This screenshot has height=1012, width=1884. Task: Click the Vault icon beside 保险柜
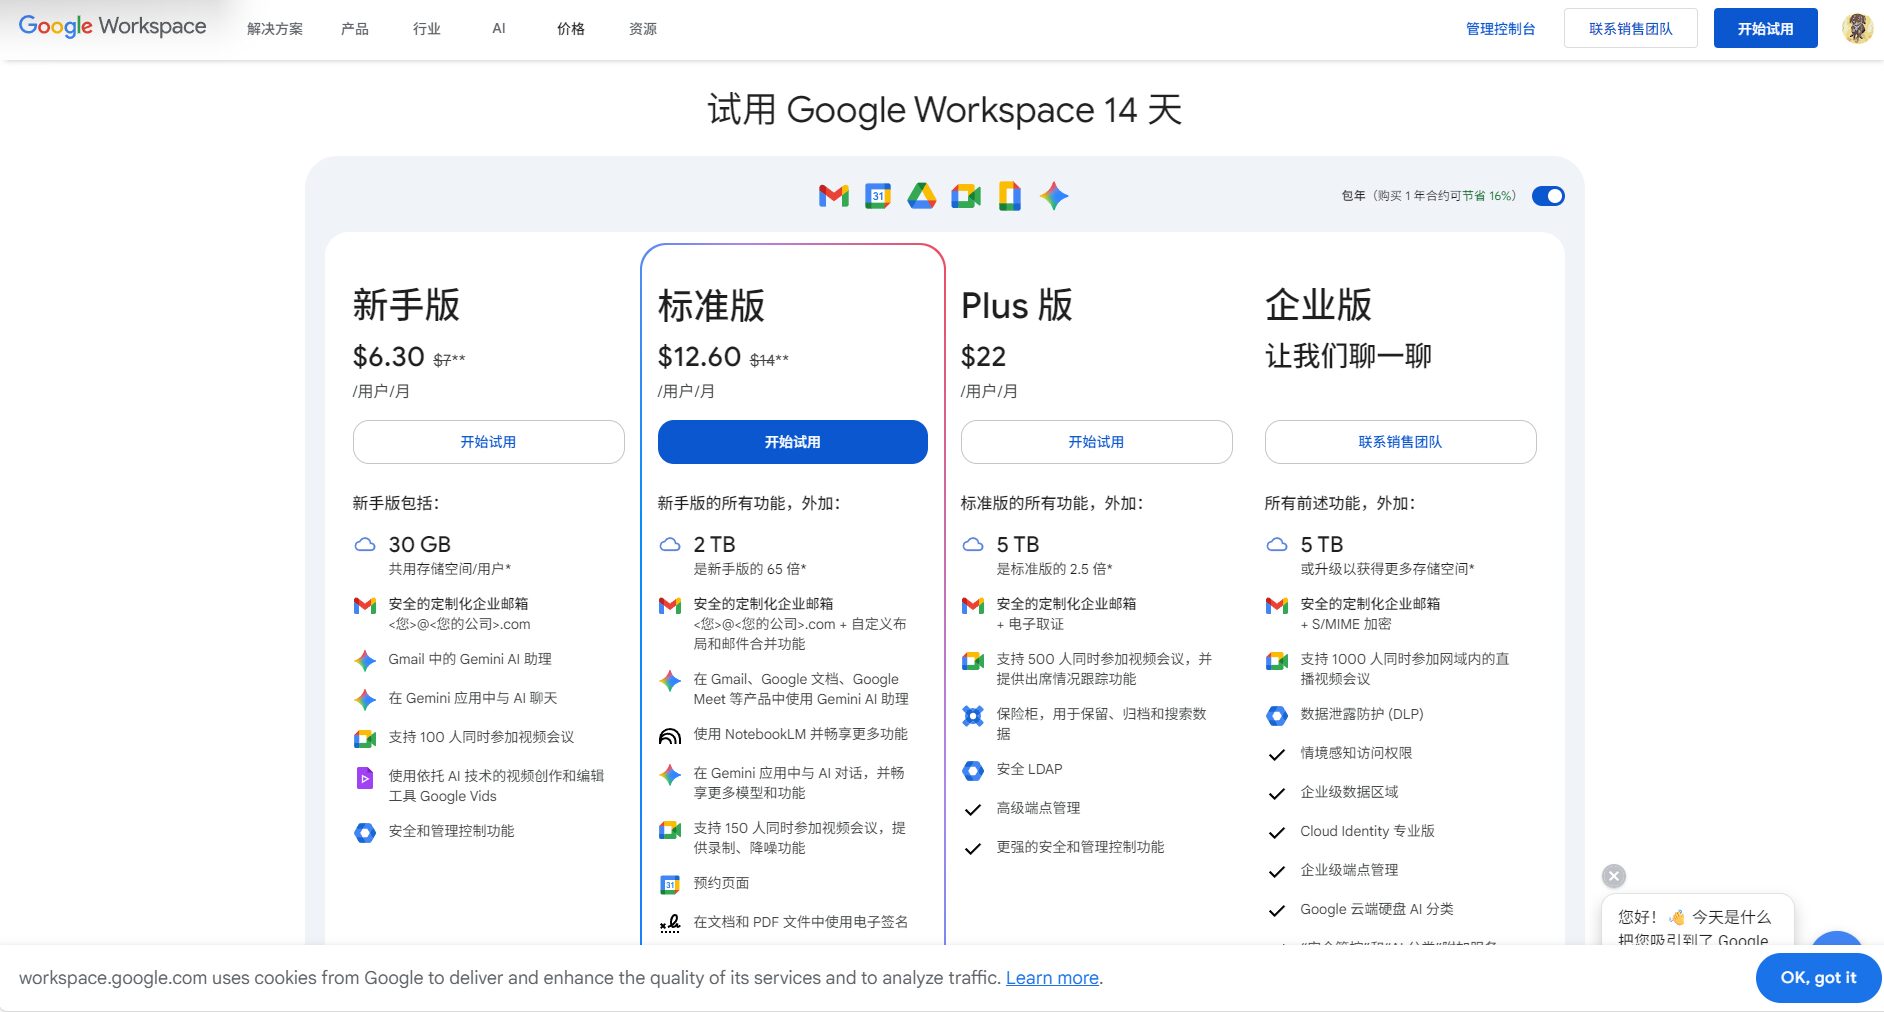[973, 715]
